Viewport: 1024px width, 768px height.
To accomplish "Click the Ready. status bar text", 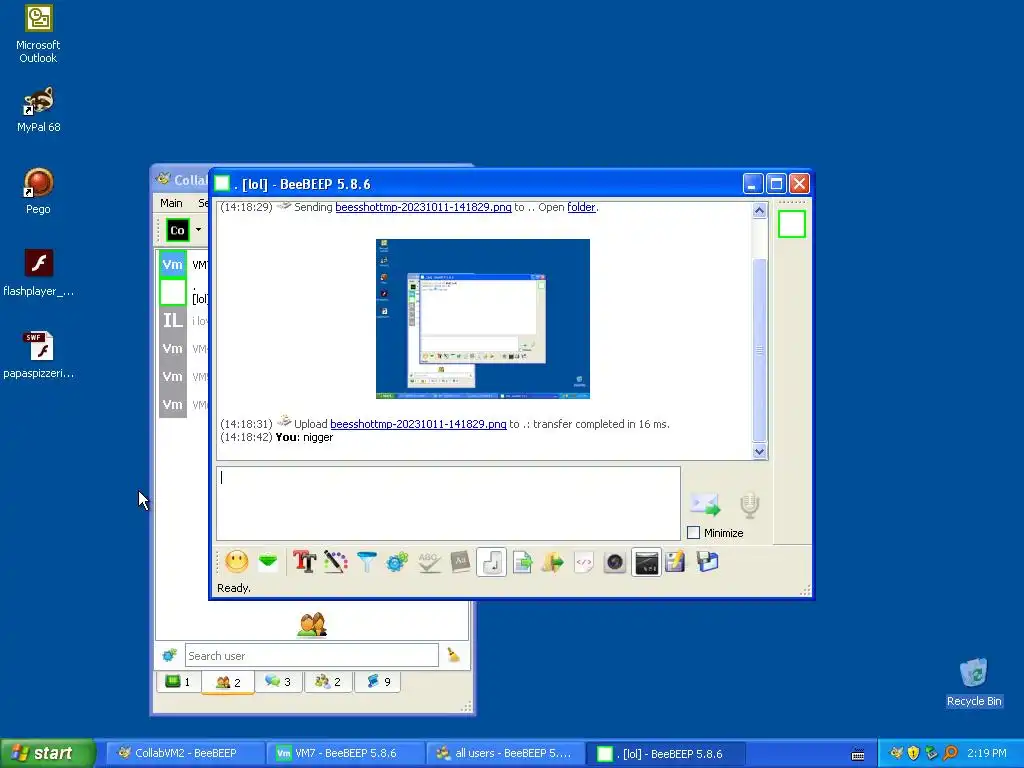I will click(233, 588).
